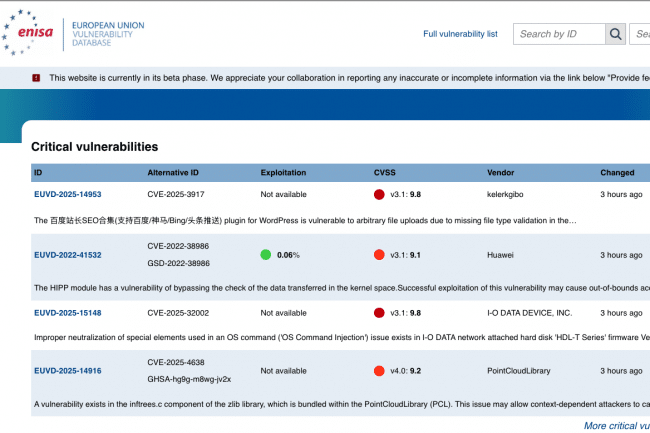Click the dark red CVSS dot for EUVD-2025-15148
Screen dimensions: 650x433
(379, 313)
